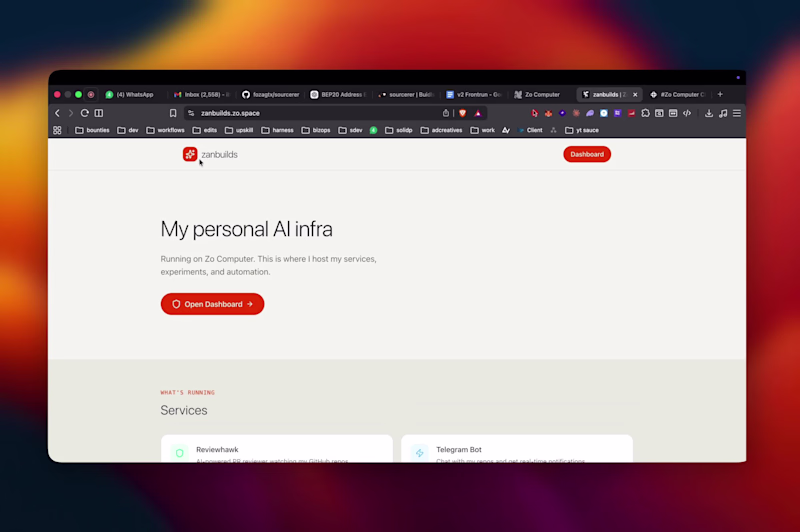Click the purple diamond extension icon
Image resolution: width=800 pixels, height=532 pixels.
[562, 113]
